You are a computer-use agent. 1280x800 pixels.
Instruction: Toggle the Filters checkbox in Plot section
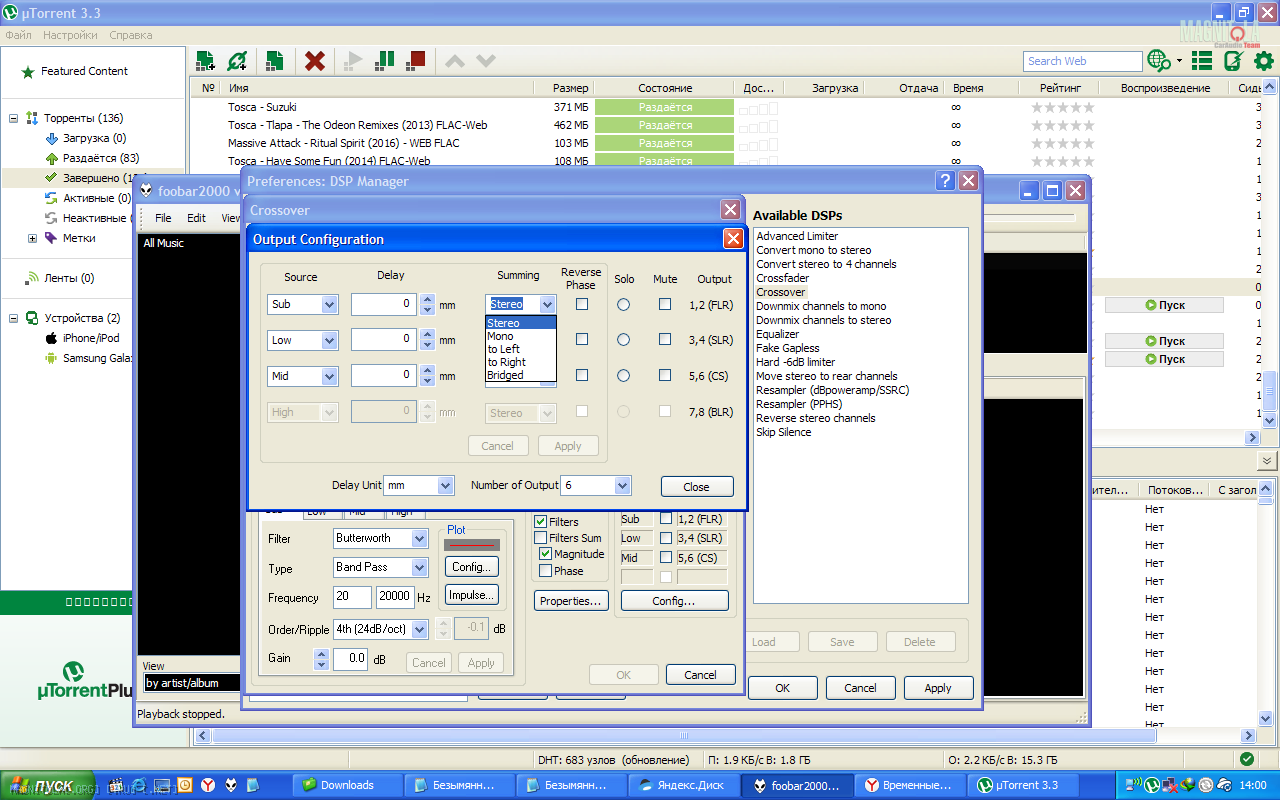541,522
